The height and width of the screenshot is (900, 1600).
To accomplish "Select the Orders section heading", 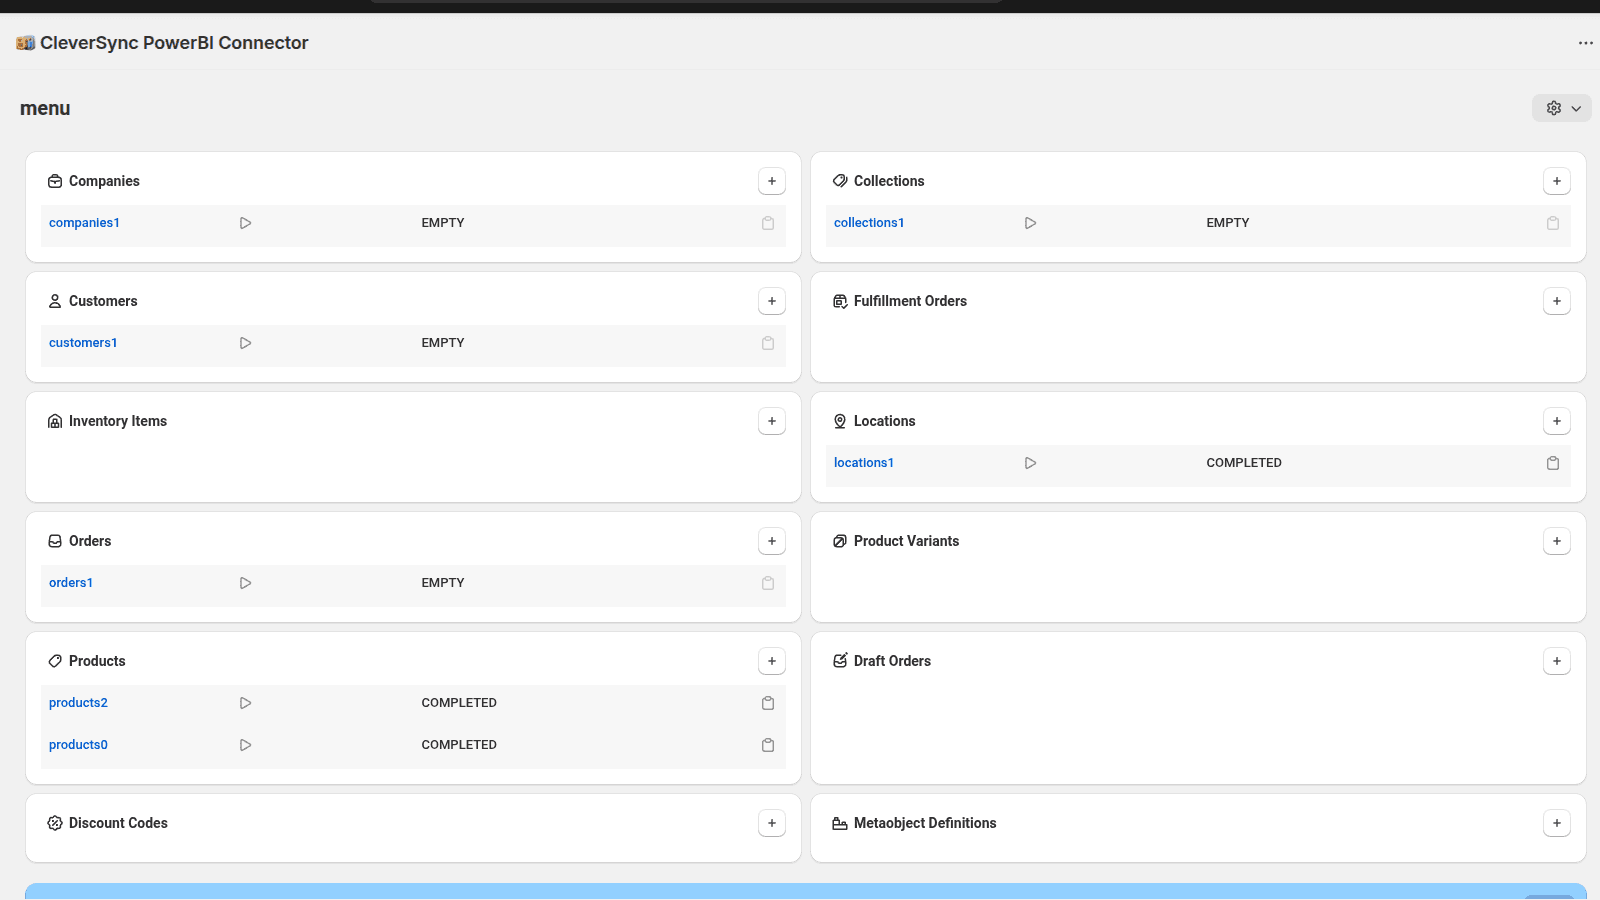I will point(90,541).
